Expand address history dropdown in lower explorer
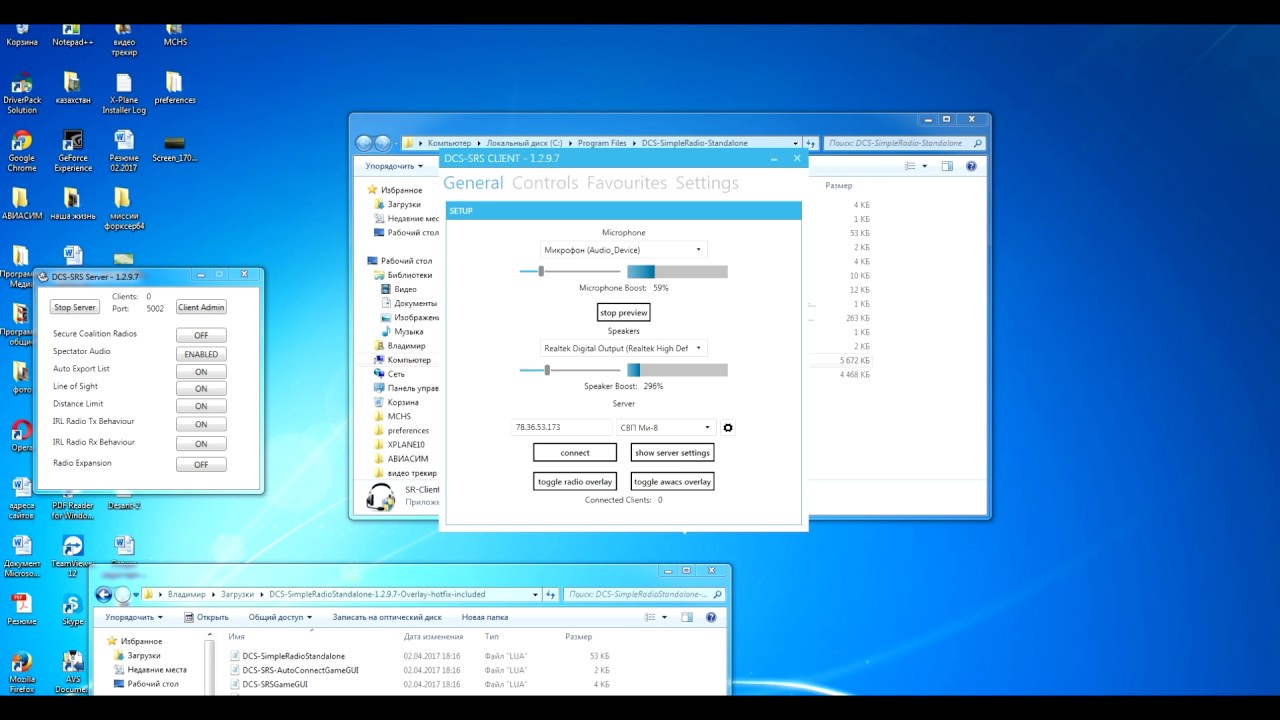 (x=535, y=594)
